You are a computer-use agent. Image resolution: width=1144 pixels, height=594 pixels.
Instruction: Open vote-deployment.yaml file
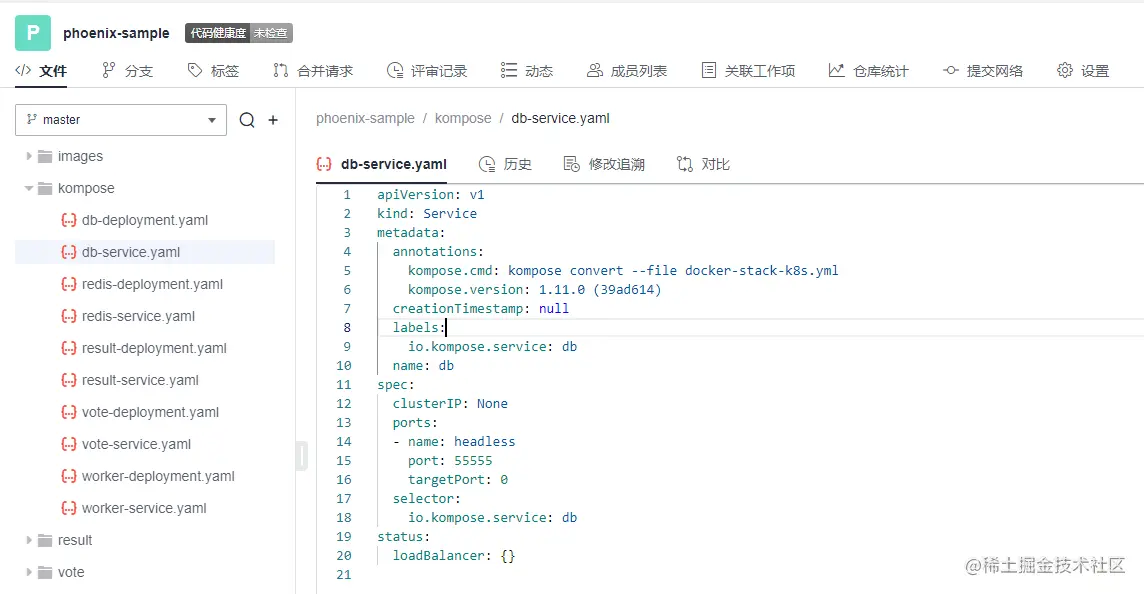(145, 412)
